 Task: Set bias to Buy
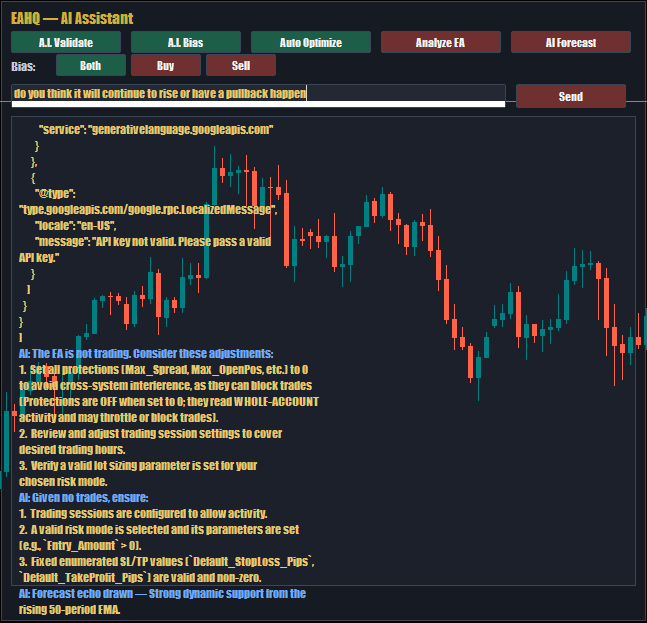tap(166, 65)
